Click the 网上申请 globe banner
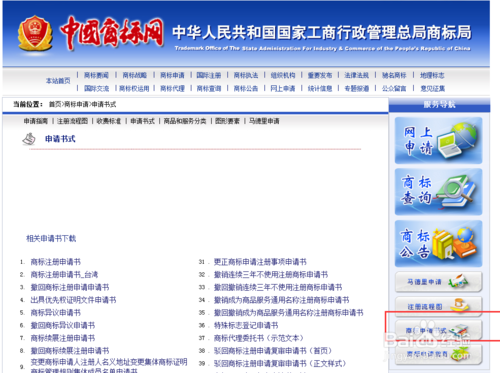Screen dimensions: 500x373 click(438, 140)
